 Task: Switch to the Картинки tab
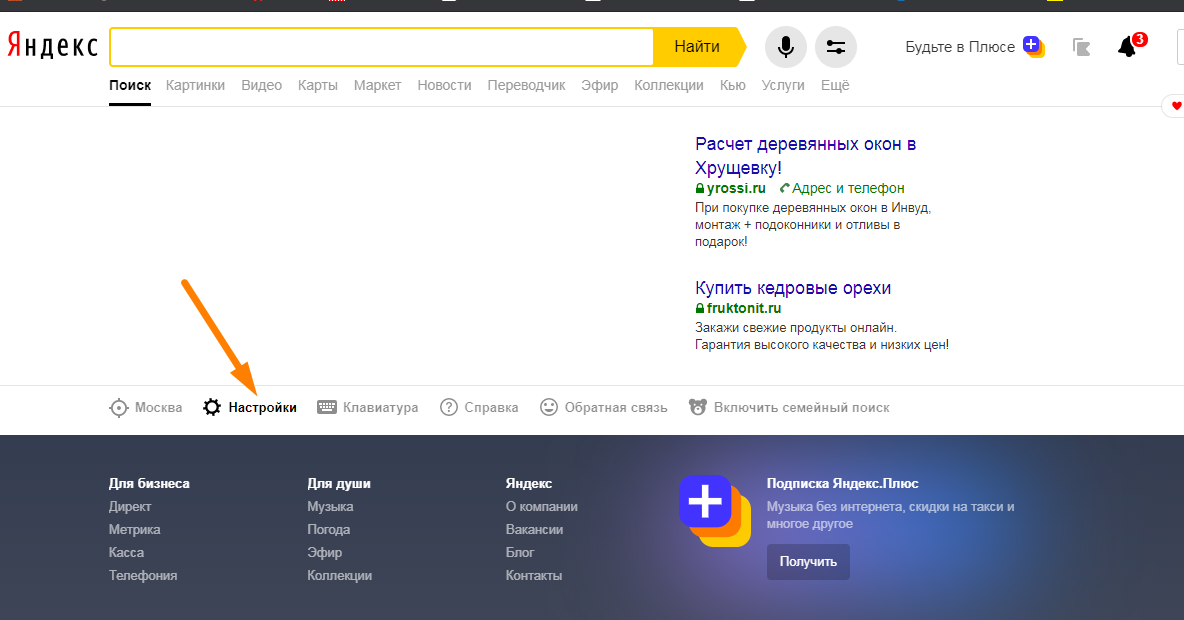196,85
